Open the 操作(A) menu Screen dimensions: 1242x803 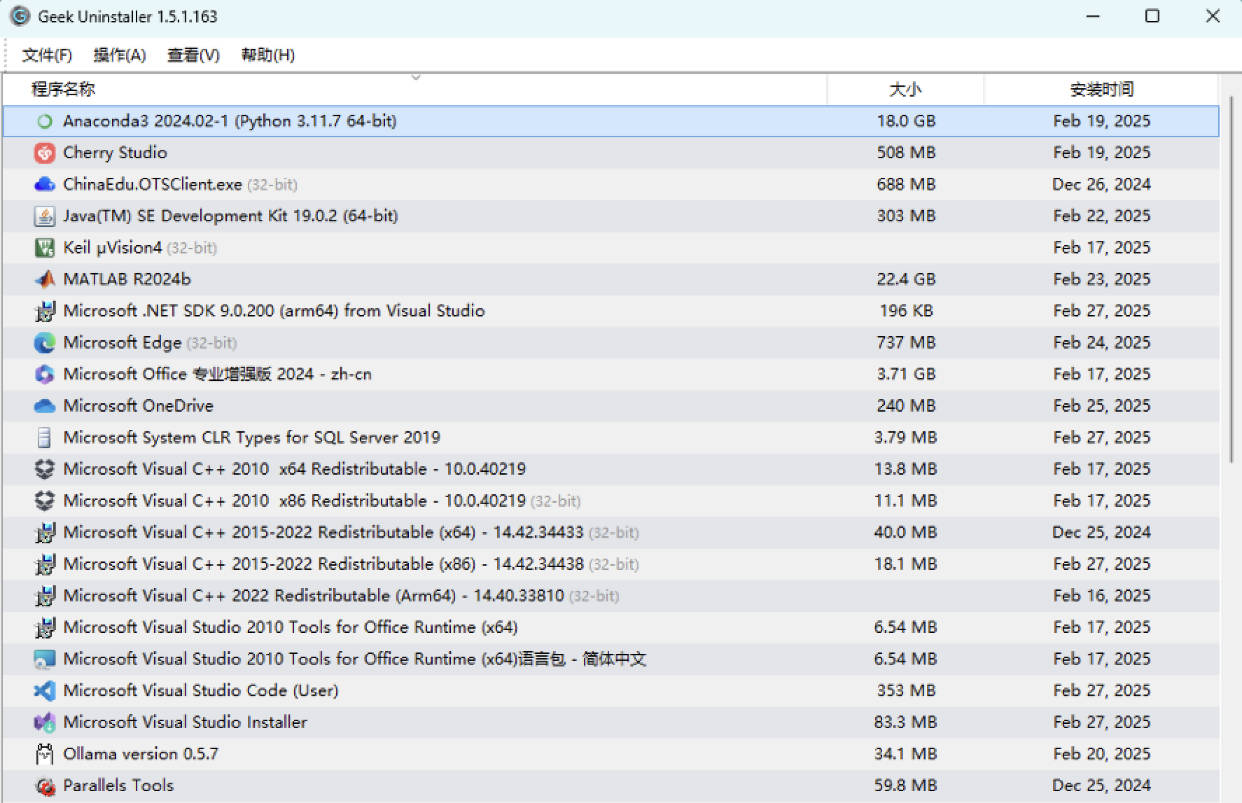tap(120, 55)
